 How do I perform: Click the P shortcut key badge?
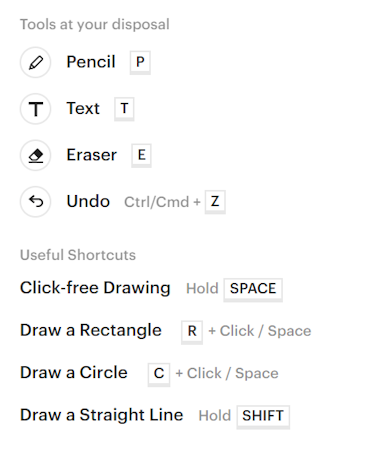[140, 62]
